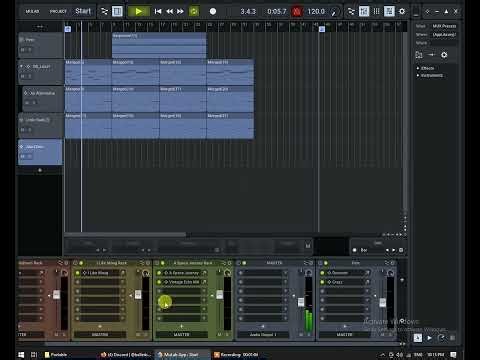This screenshot has height=360, width=480.
Task: Toggle the green loop cycle button
Action: (194, 11)
